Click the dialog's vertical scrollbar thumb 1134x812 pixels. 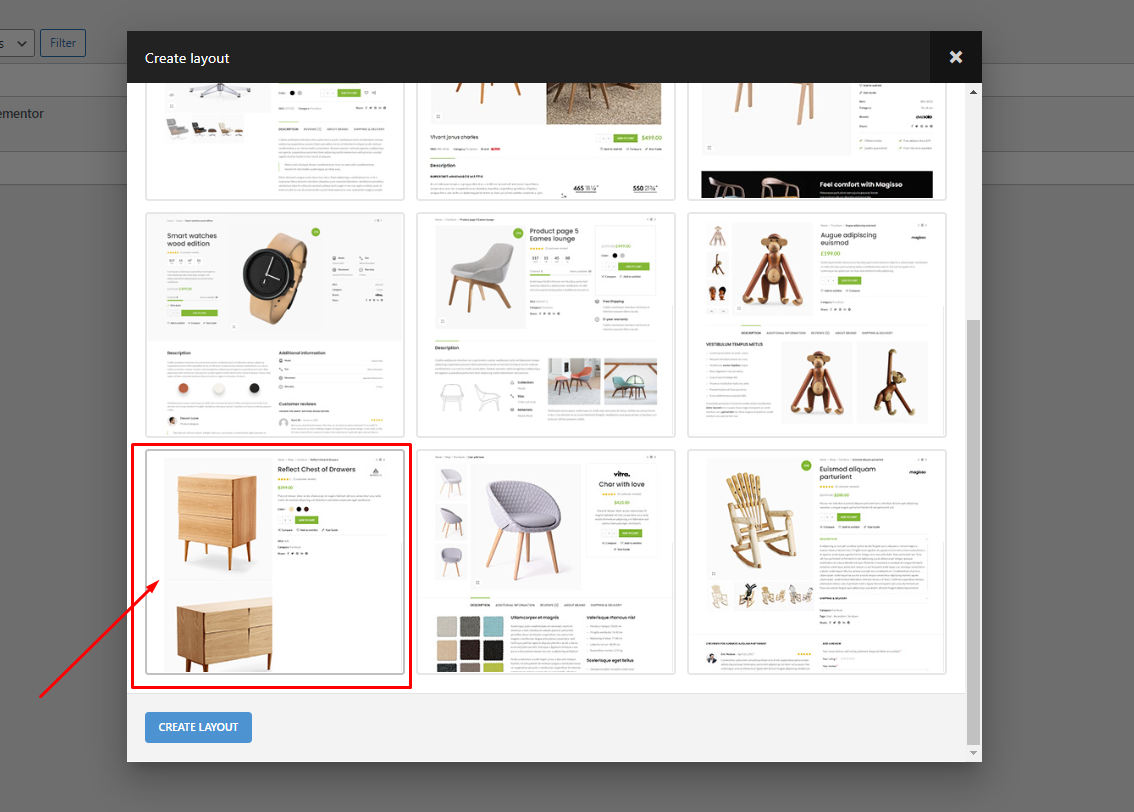(973, 531)
